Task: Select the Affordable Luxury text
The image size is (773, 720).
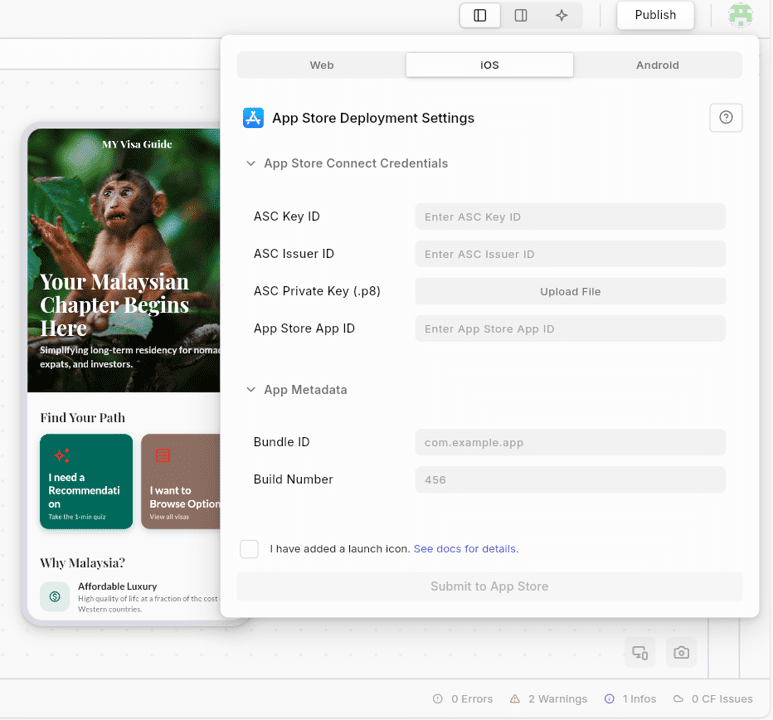Action: [117, 586]
